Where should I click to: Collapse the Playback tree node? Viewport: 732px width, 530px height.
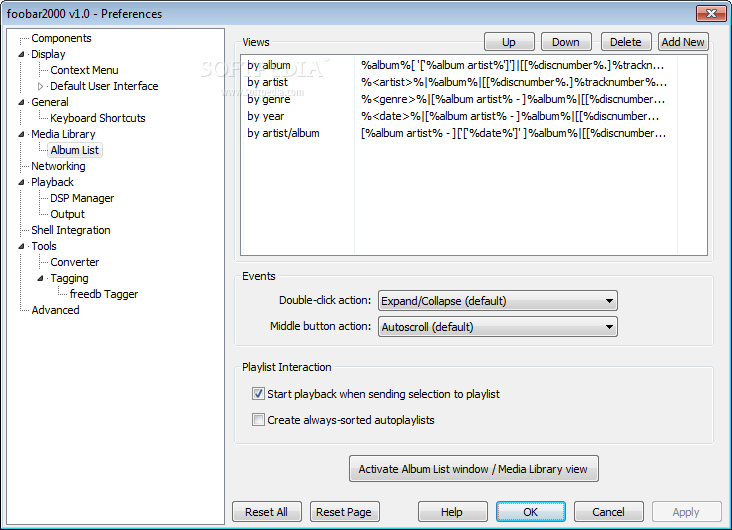pos(21,183)
